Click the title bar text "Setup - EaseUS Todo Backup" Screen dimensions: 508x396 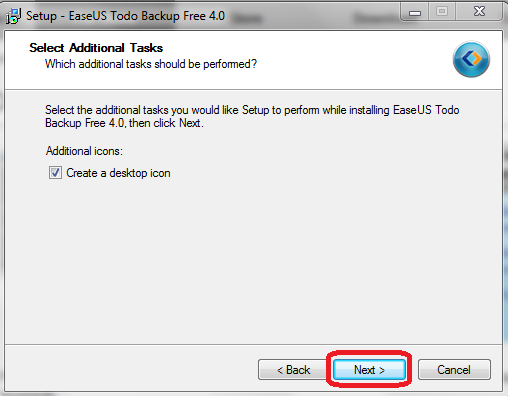[104, 16]
